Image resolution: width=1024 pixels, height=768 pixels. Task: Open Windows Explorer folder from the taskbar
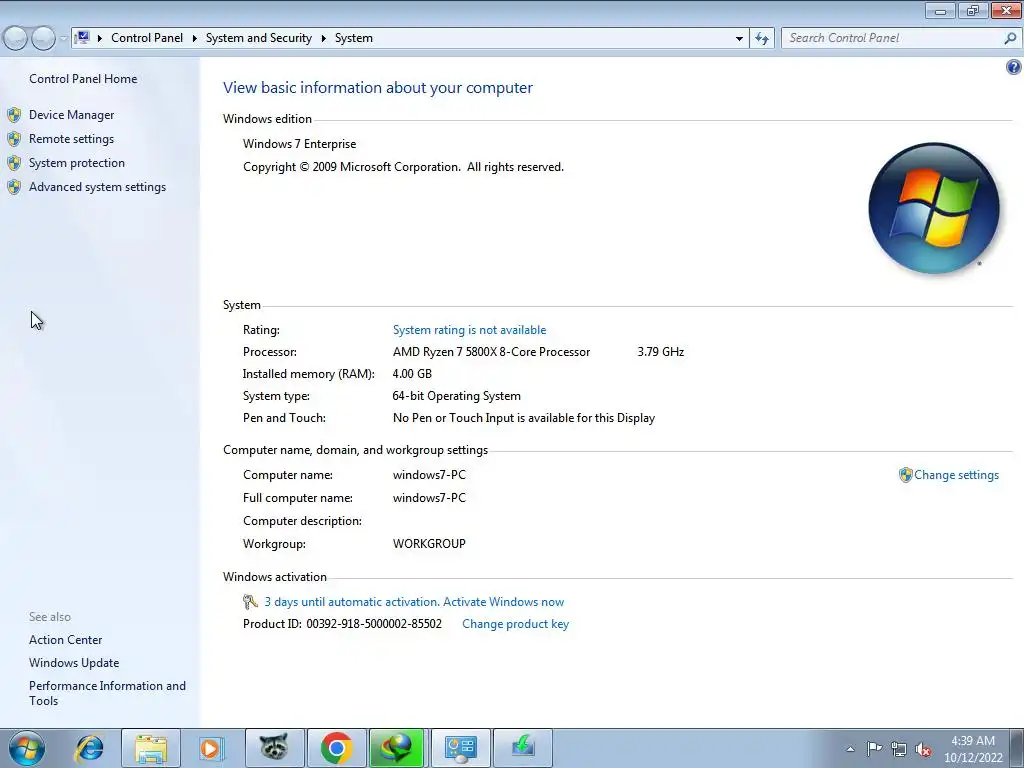[x=152, y=748]
